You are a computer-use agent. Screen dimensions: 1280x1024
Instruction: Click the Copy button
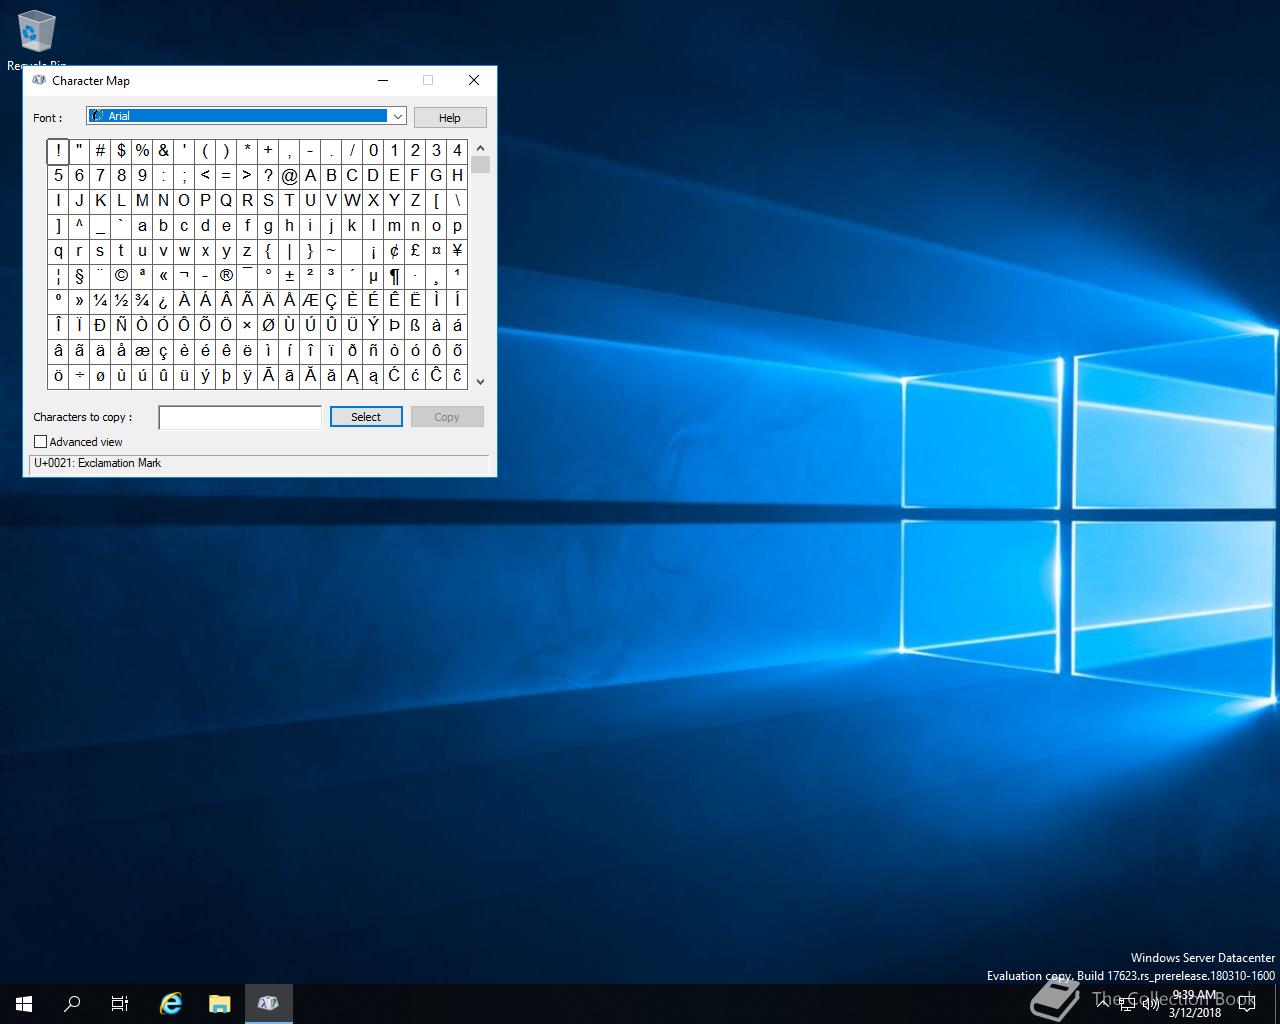tap(447, 417)
